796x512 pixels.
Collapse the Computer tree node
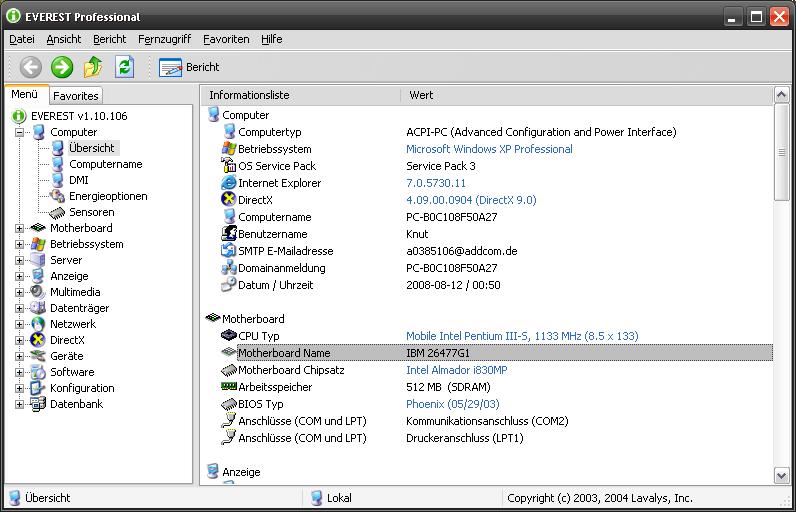tap(19, 132)
